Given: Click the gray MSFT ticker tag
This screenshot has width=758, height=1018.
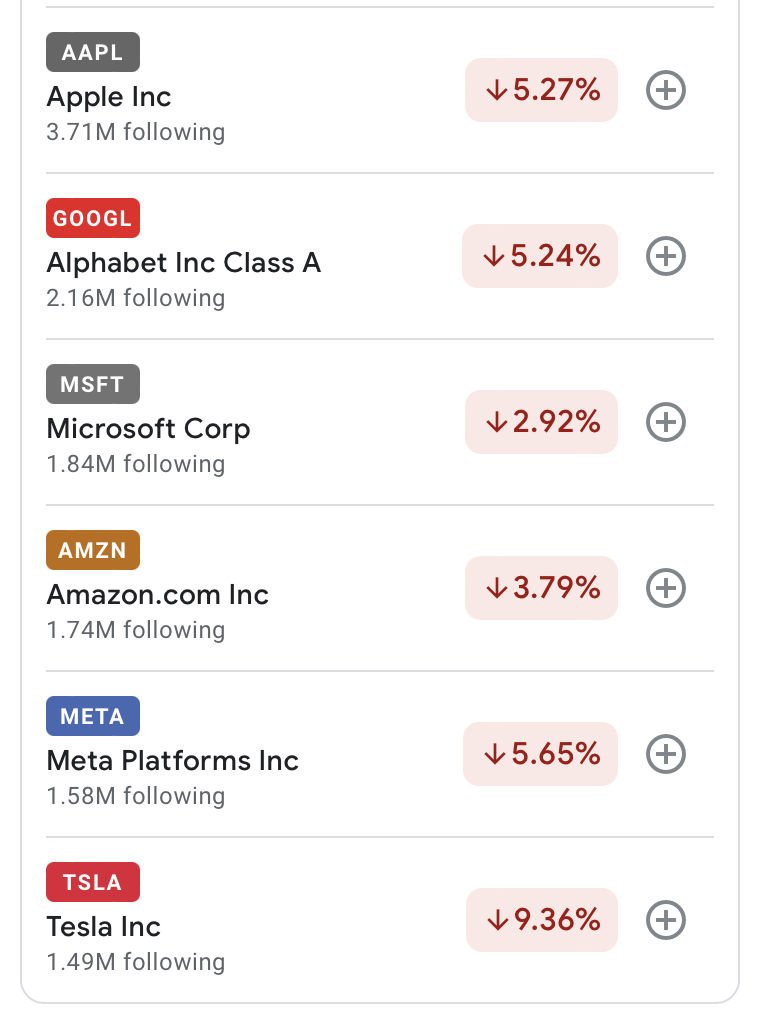Looking at the screenshot, I should coord(92,384).
